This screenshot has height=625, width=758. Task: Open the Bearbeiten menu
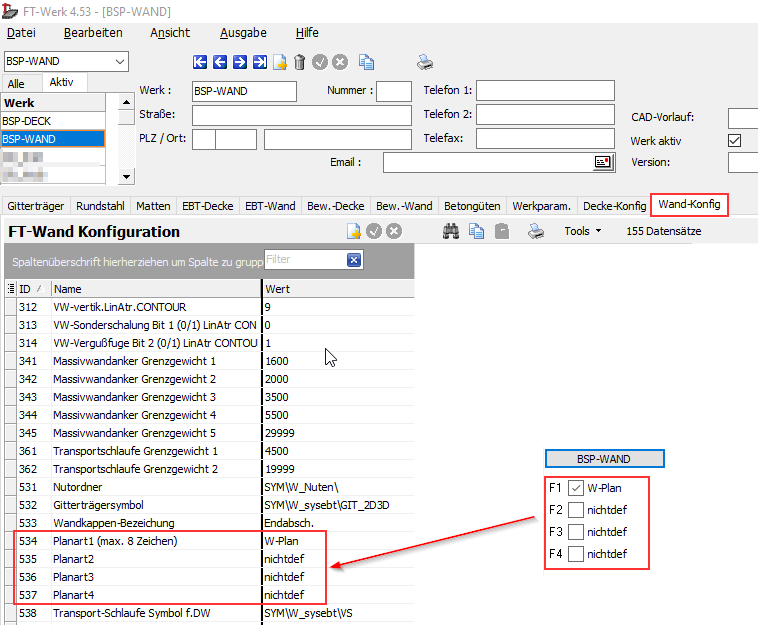(x=93, y=33)
